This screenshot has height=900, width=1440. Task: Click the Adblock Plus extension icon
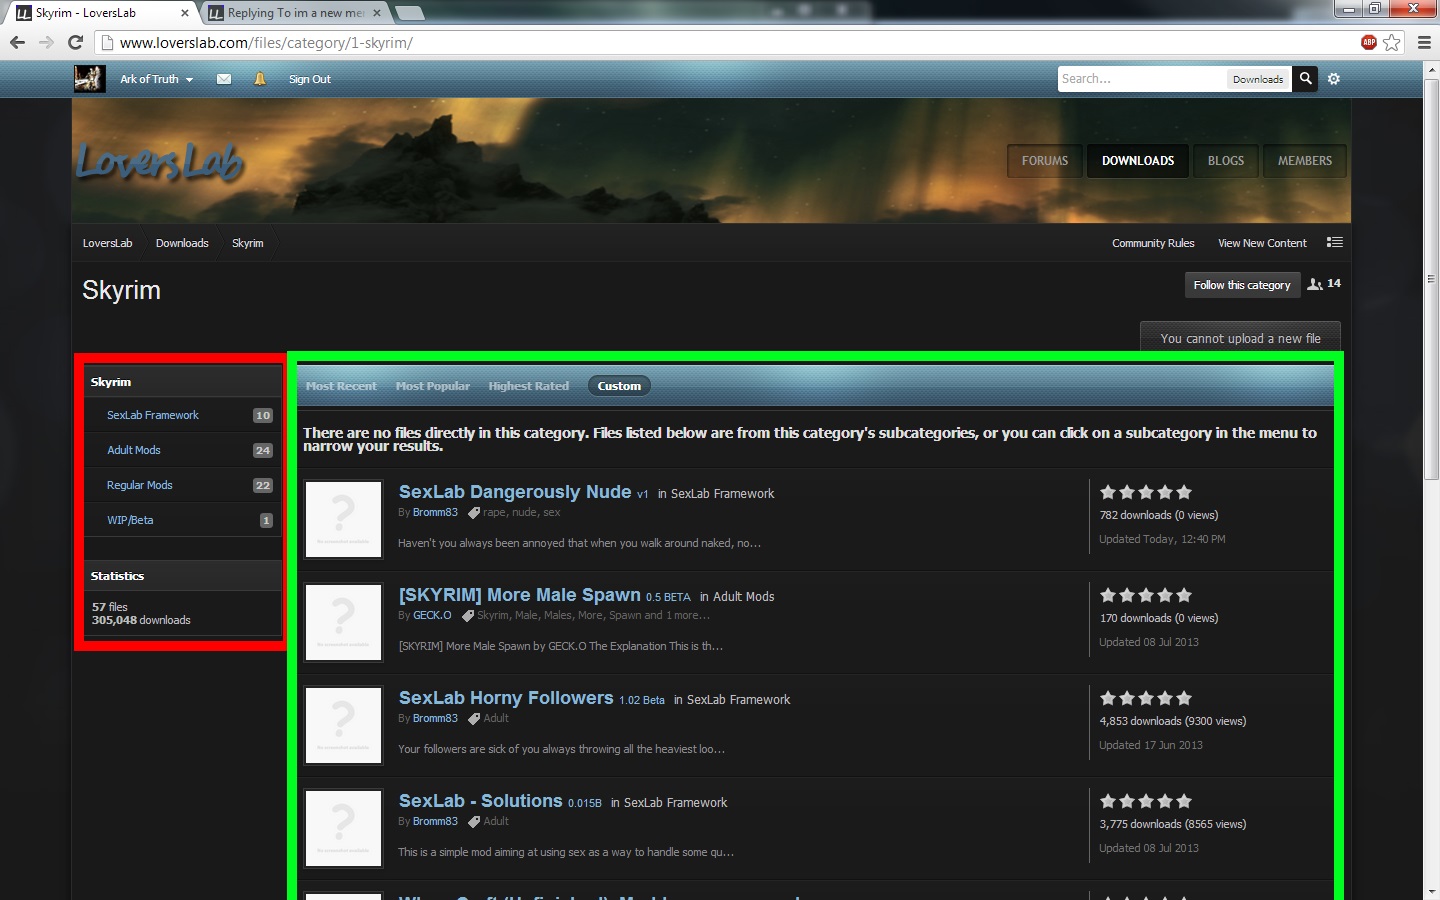[1369, 42]
